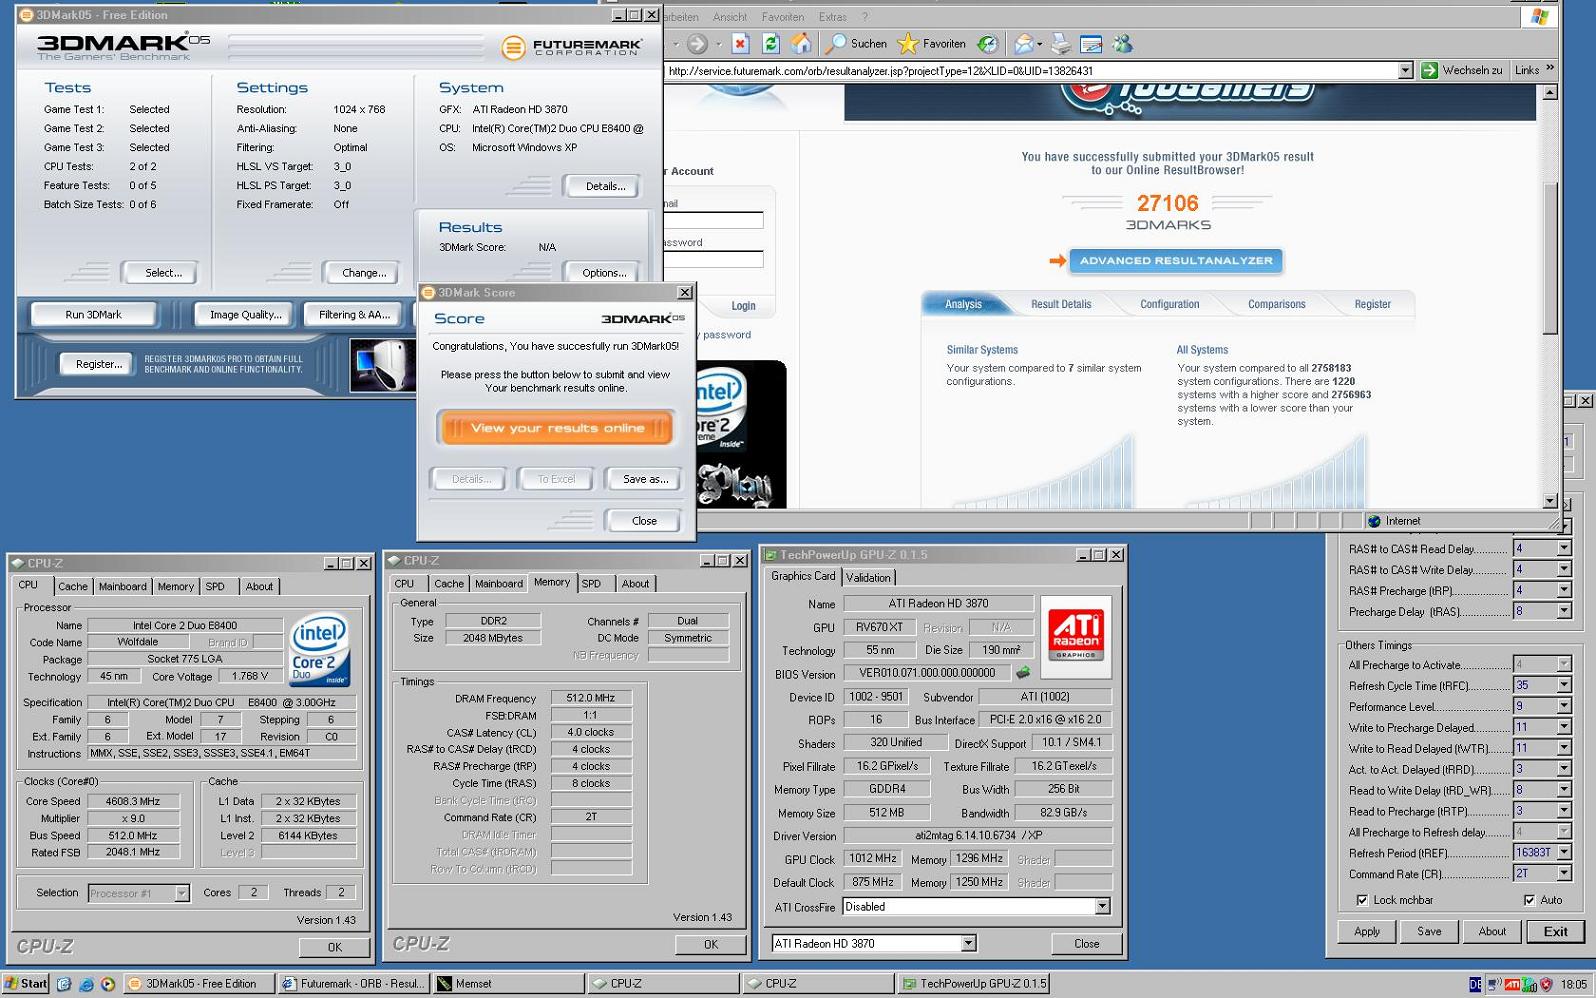
Task: Click the browser scrollbar down arrow
Action: click(x=1549, y=501)
